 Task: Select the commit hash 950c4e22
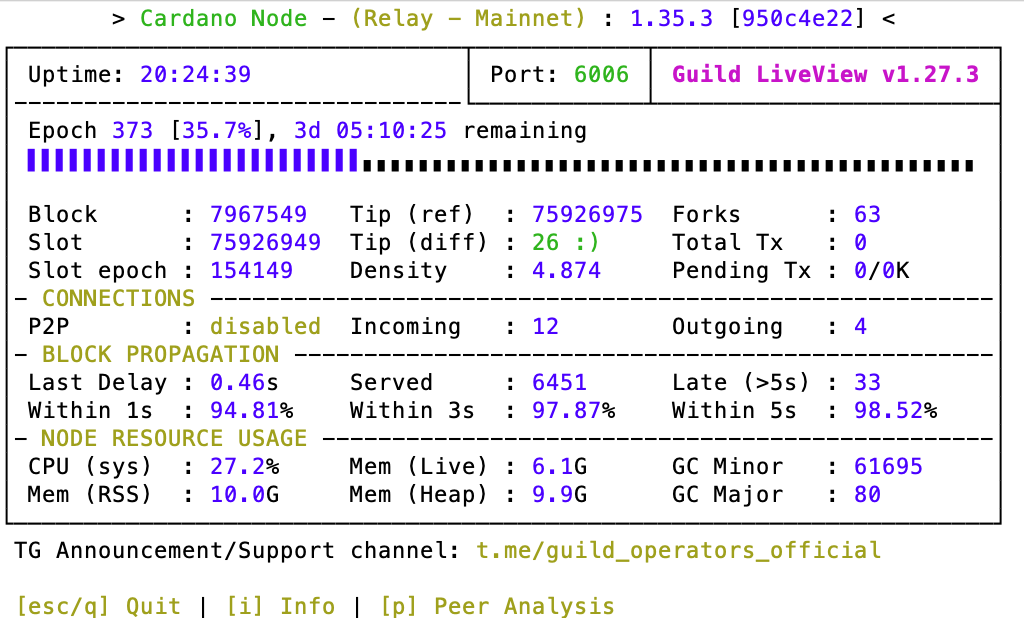click(797, 18)
